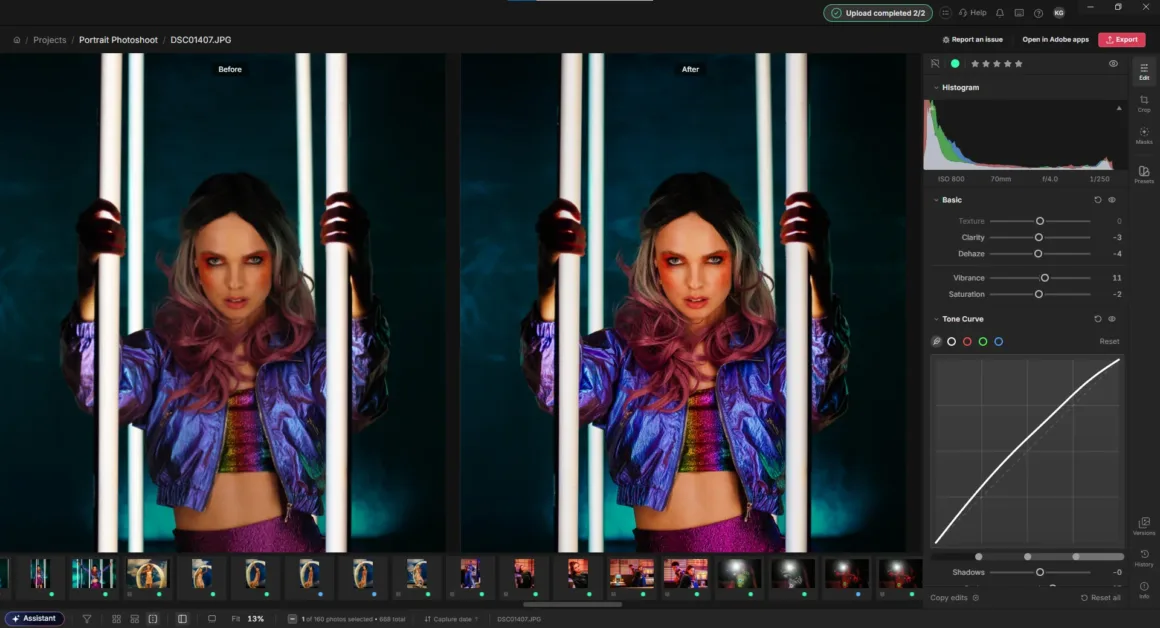The width and height of the screenshot is (1160, 628).
Task: Click the Copy edits settings icon
Action: coord(976,598)
